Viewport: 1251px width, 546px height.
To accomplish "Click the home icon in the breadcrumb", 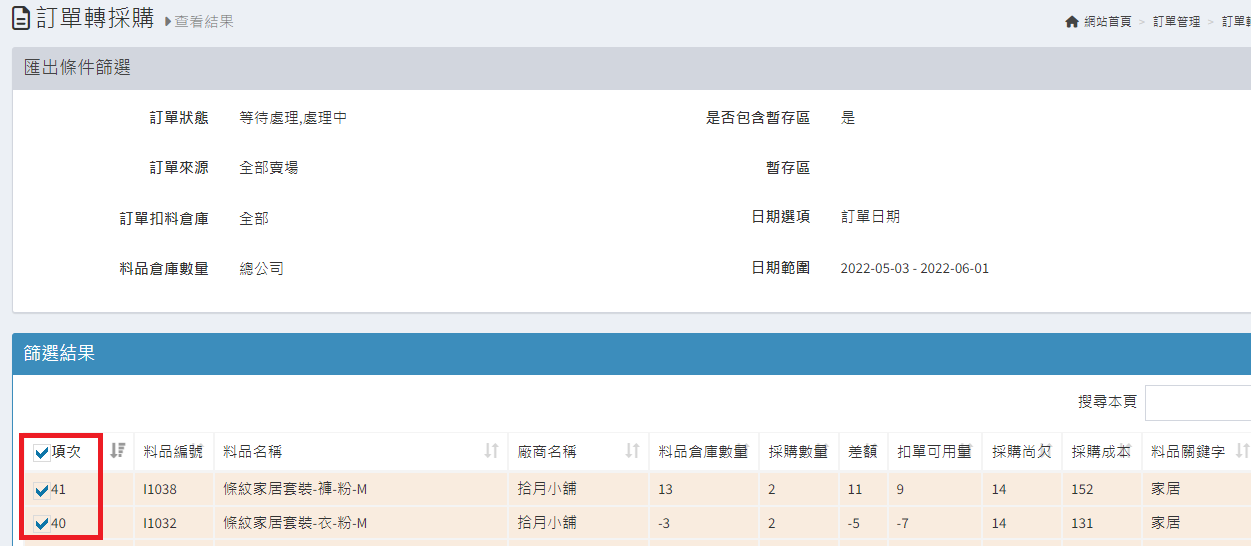I will 1072,21.
